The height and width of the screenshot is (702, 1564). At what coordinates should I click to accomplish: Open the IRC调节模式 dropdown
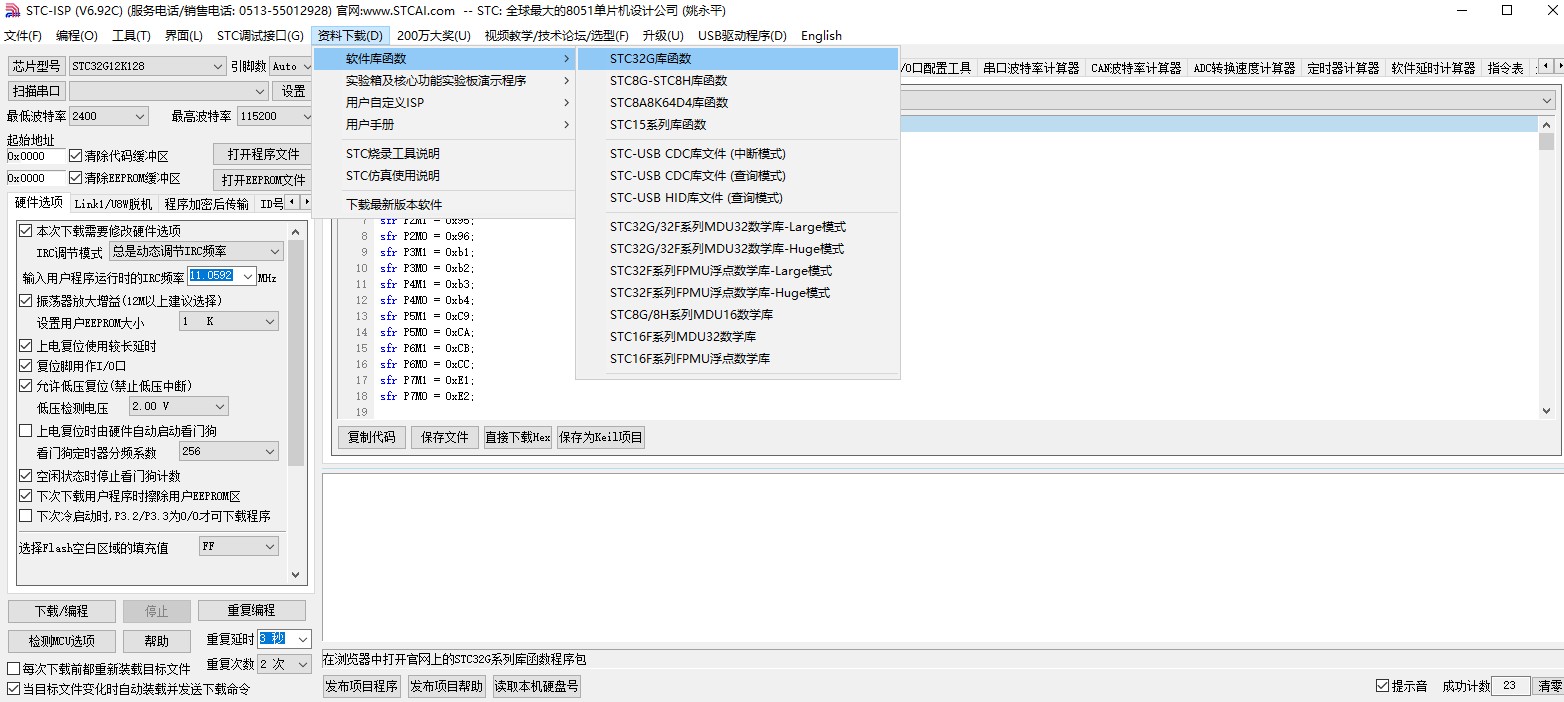tap(197, 252)
